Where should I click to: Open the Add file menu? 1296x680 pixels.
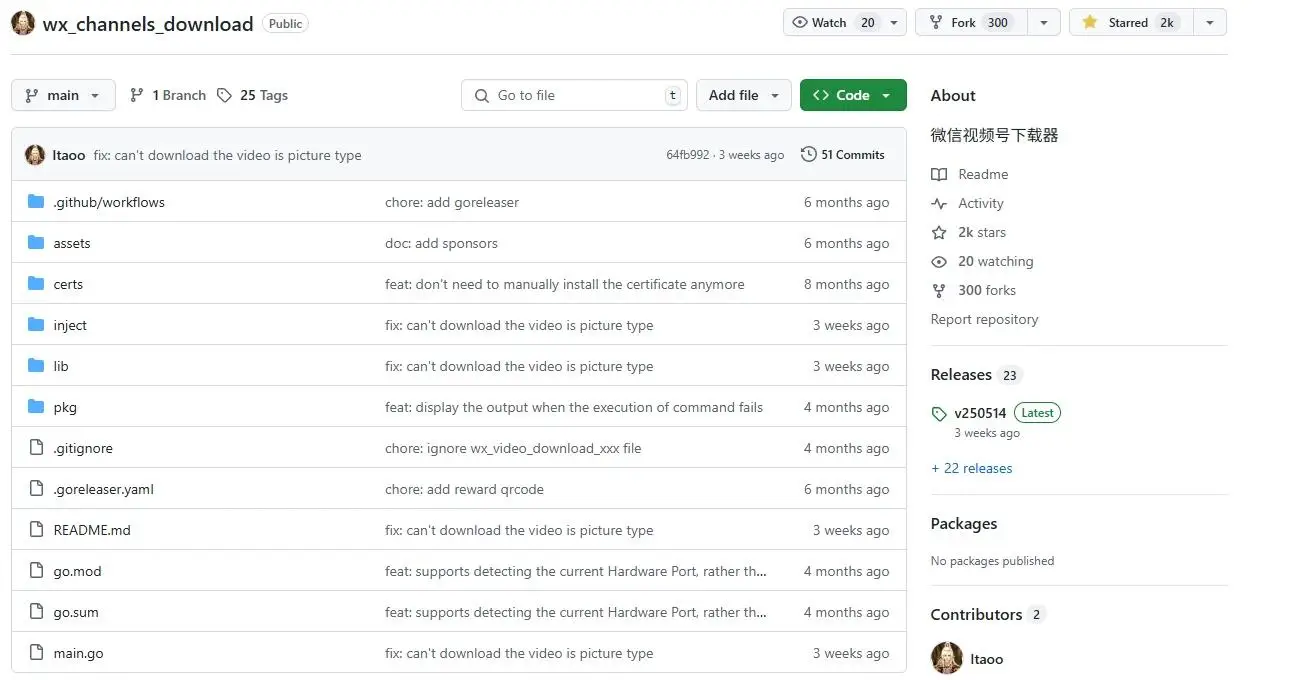click(x=743, y=95)
